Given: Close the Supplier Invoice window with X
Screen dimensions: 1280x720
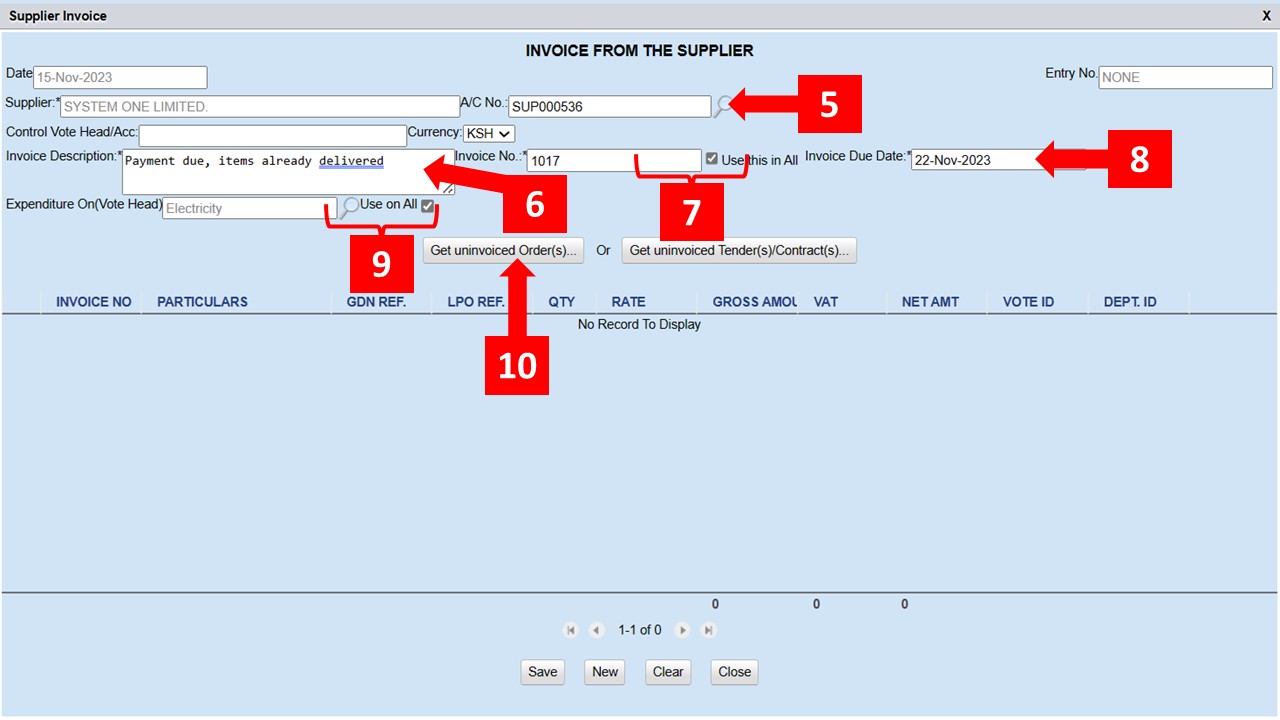Looking at the screenshot, I should (x=1266, y=16).
